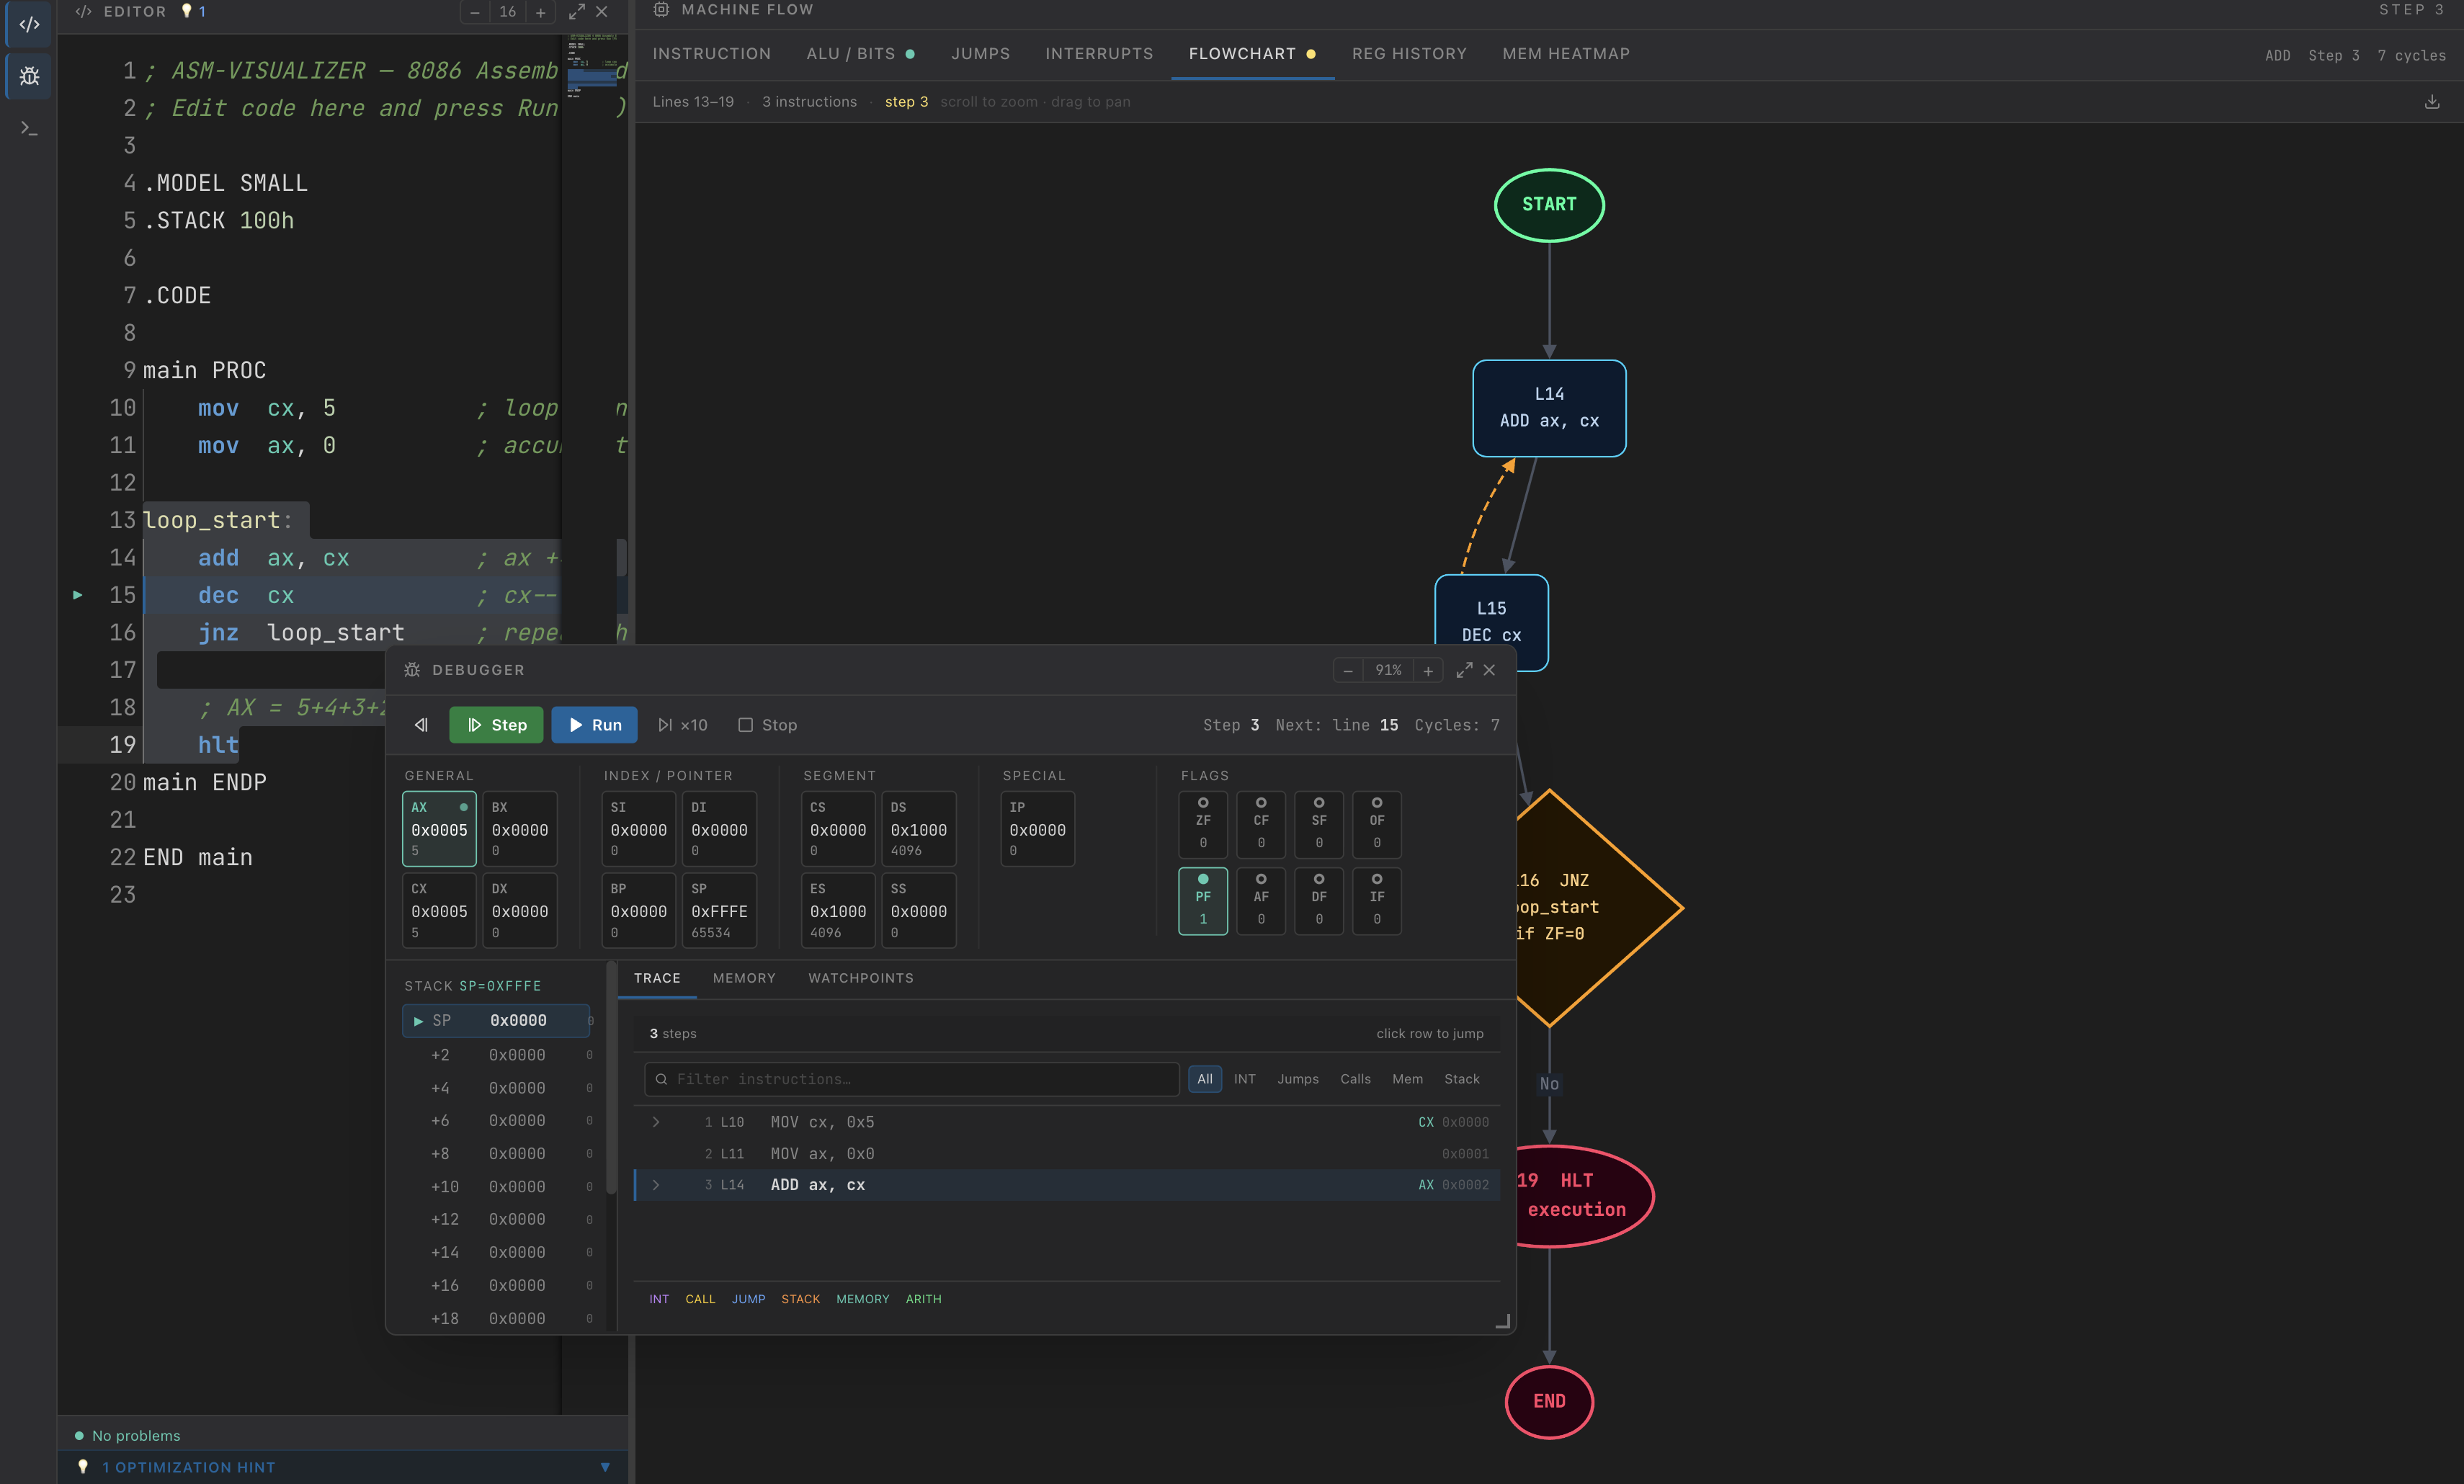Increase editor font size with plus

[540, 12]
